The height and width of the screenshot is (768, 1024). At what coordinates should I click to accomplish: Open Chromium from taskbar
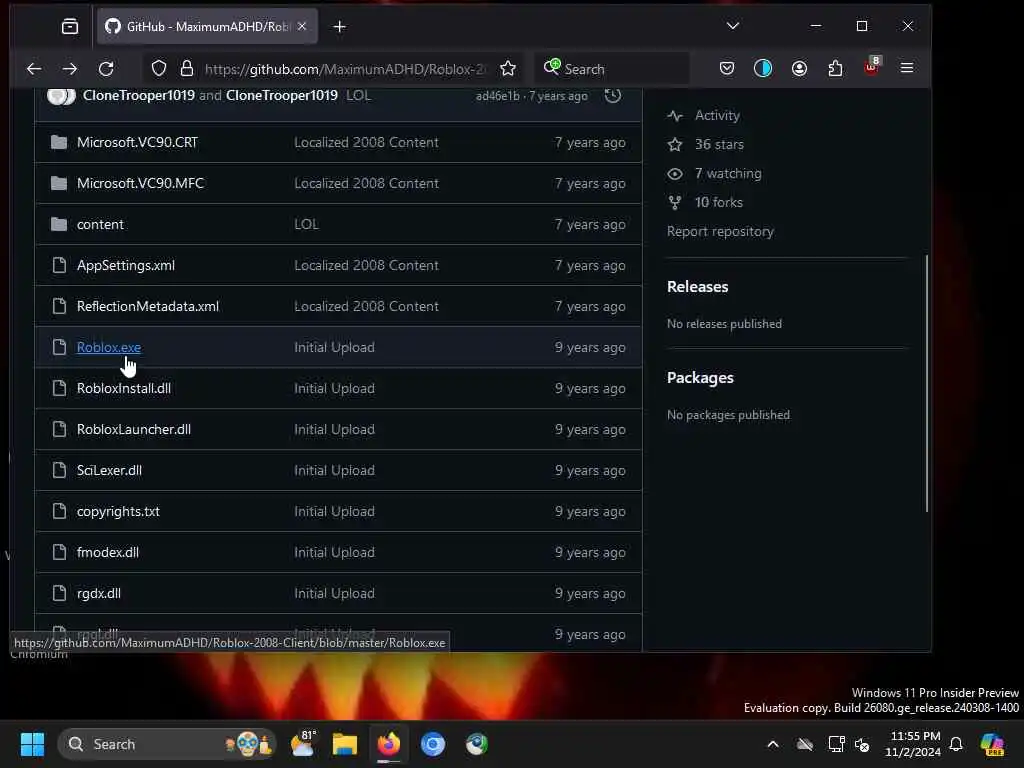pos(432,744)
